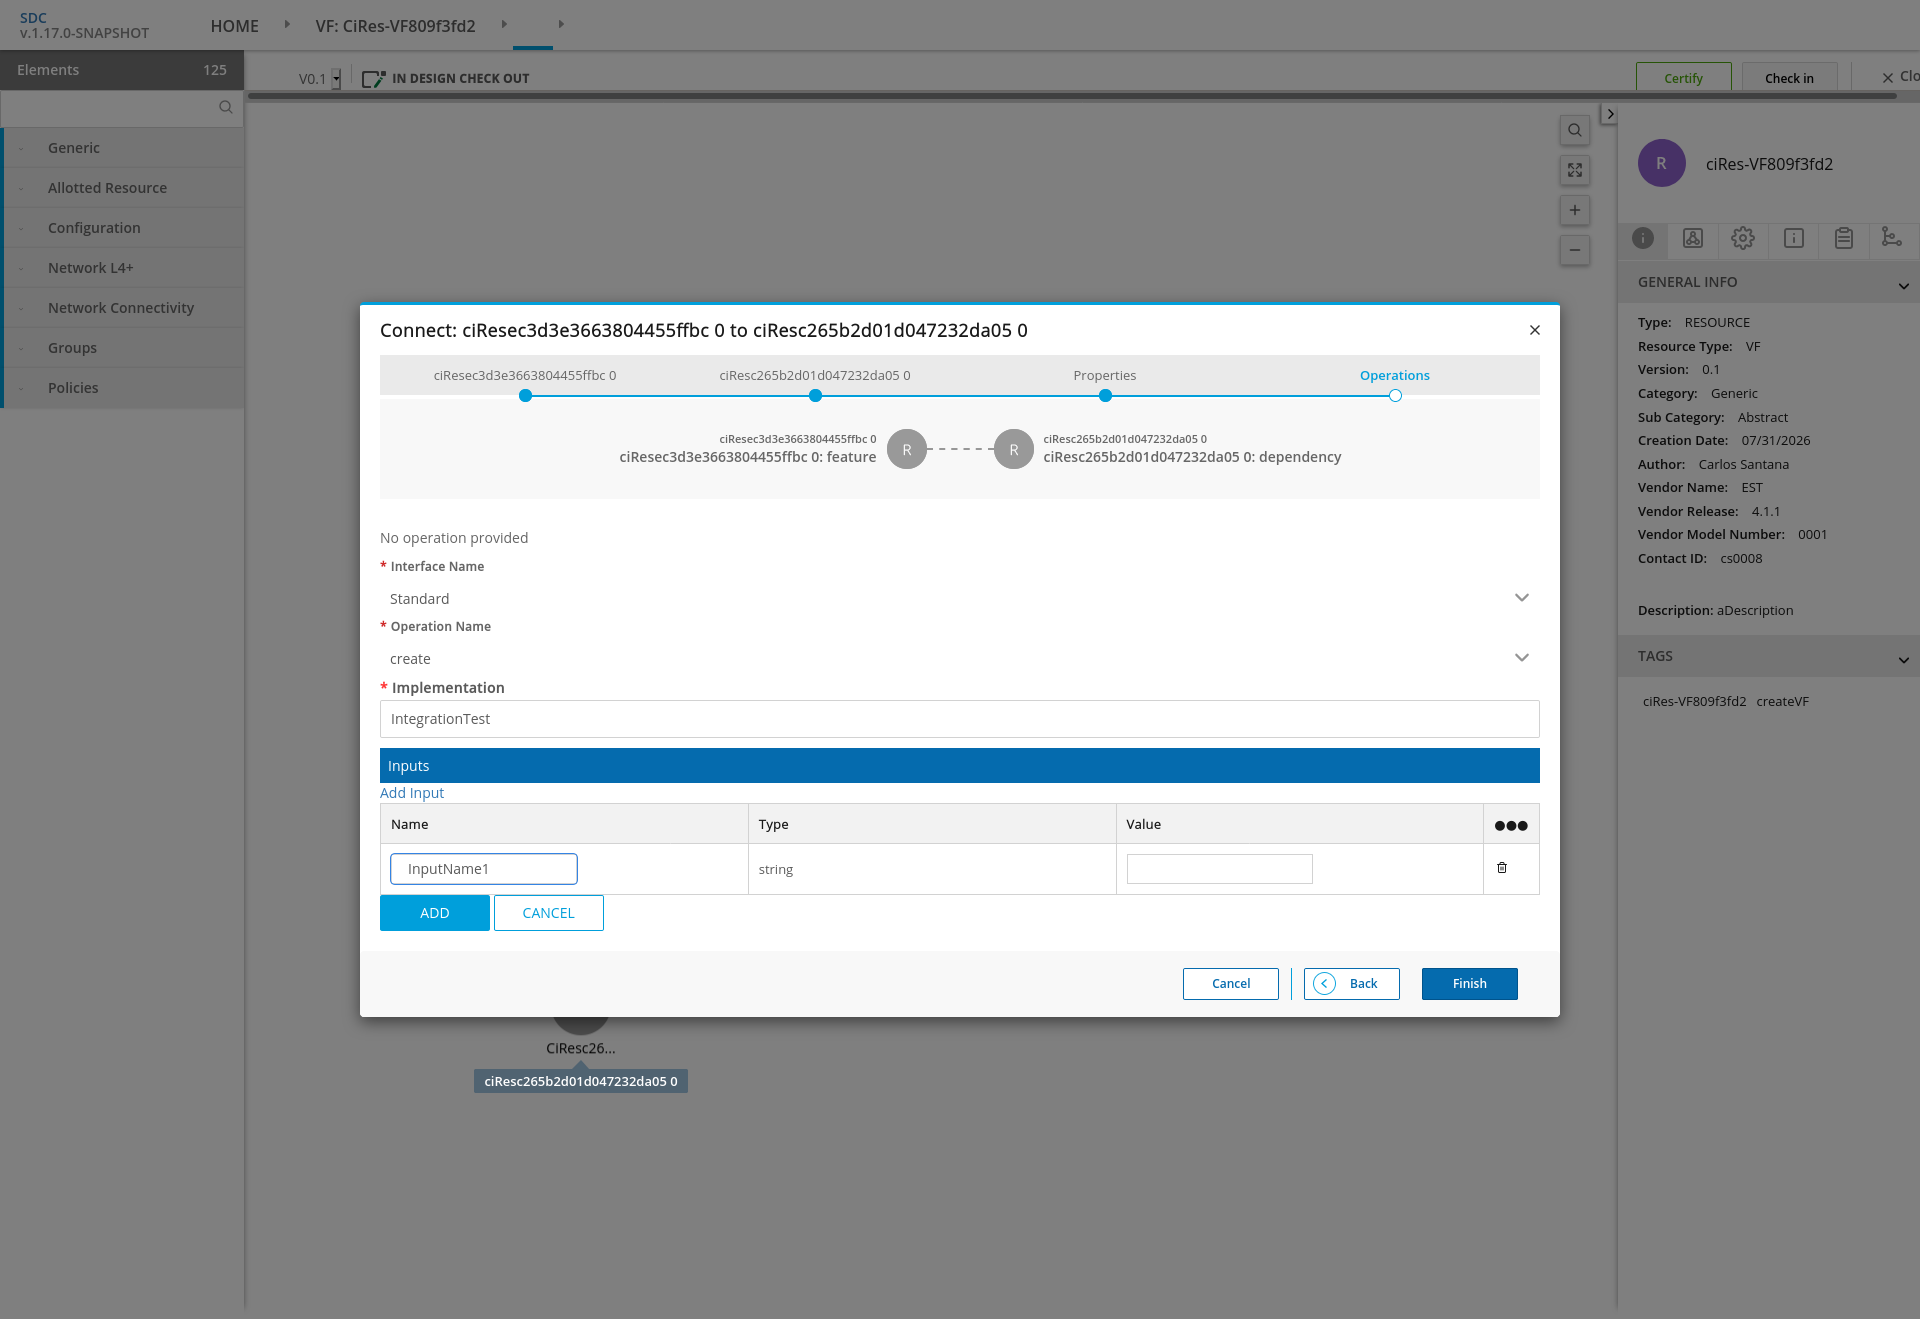
Task: Open Interface Name Standard dropdown
Action: click(959, 598)
